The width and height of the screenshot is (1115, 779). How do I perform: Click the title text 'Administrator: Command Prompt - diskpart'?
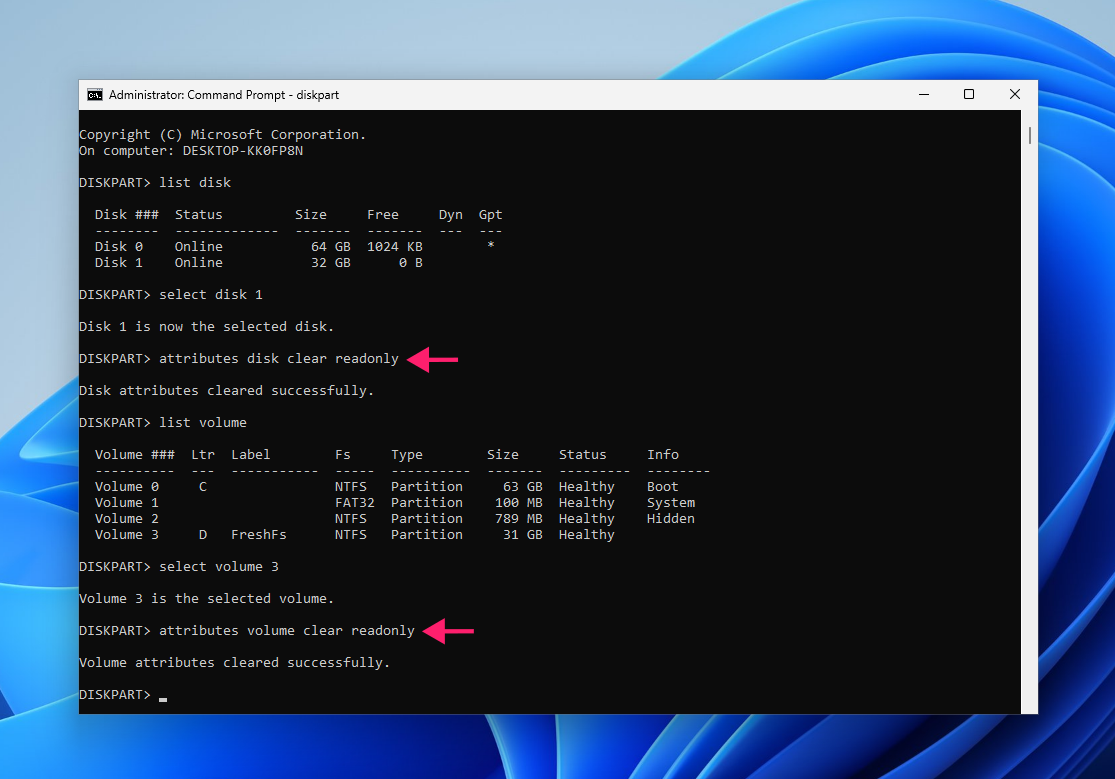click(224, 95)
